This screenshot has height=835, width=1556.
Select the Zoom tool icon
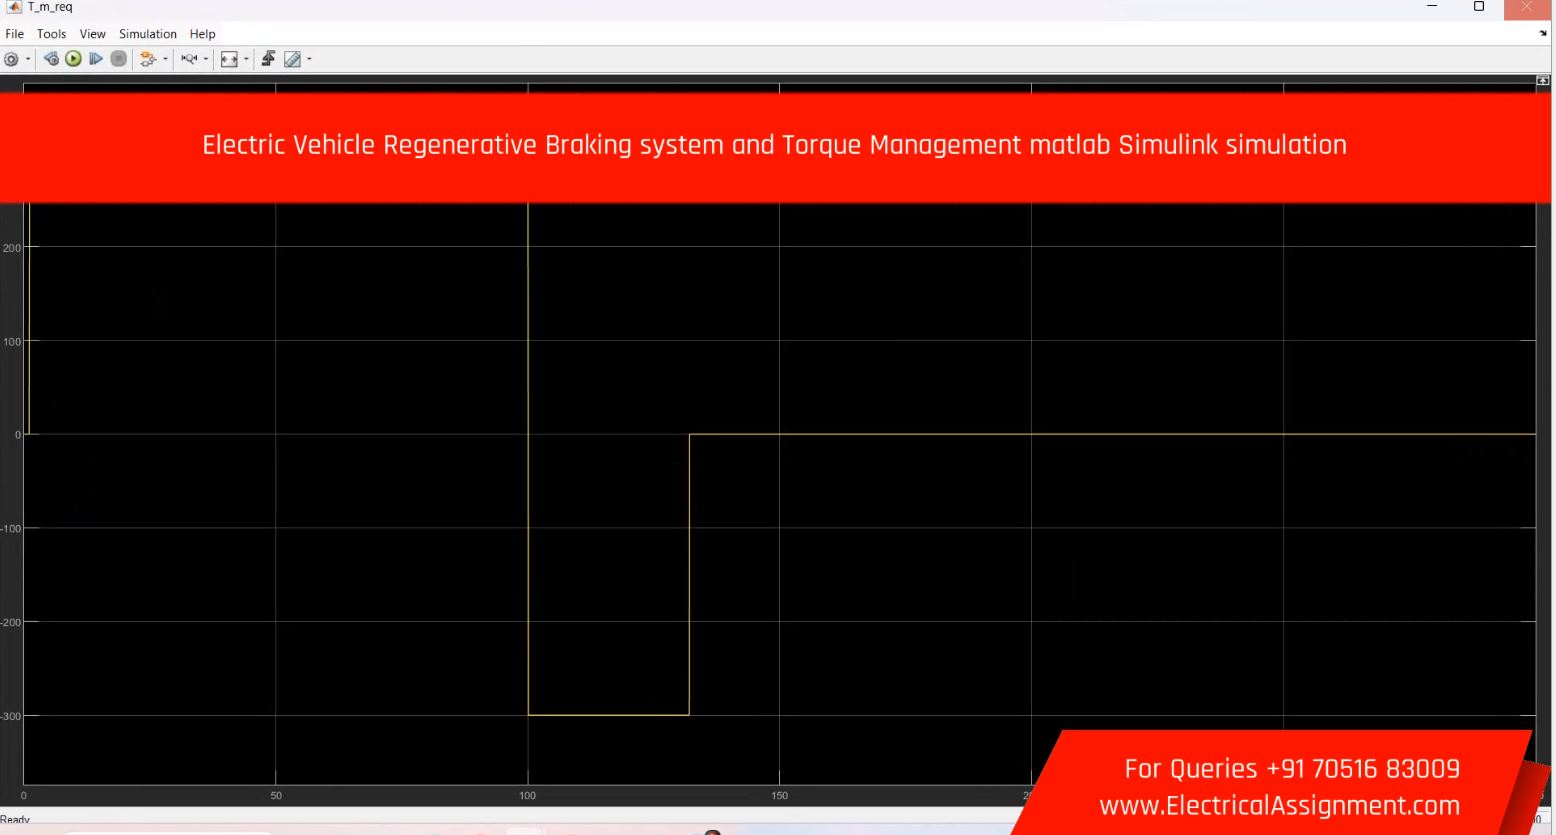[188, 59]
